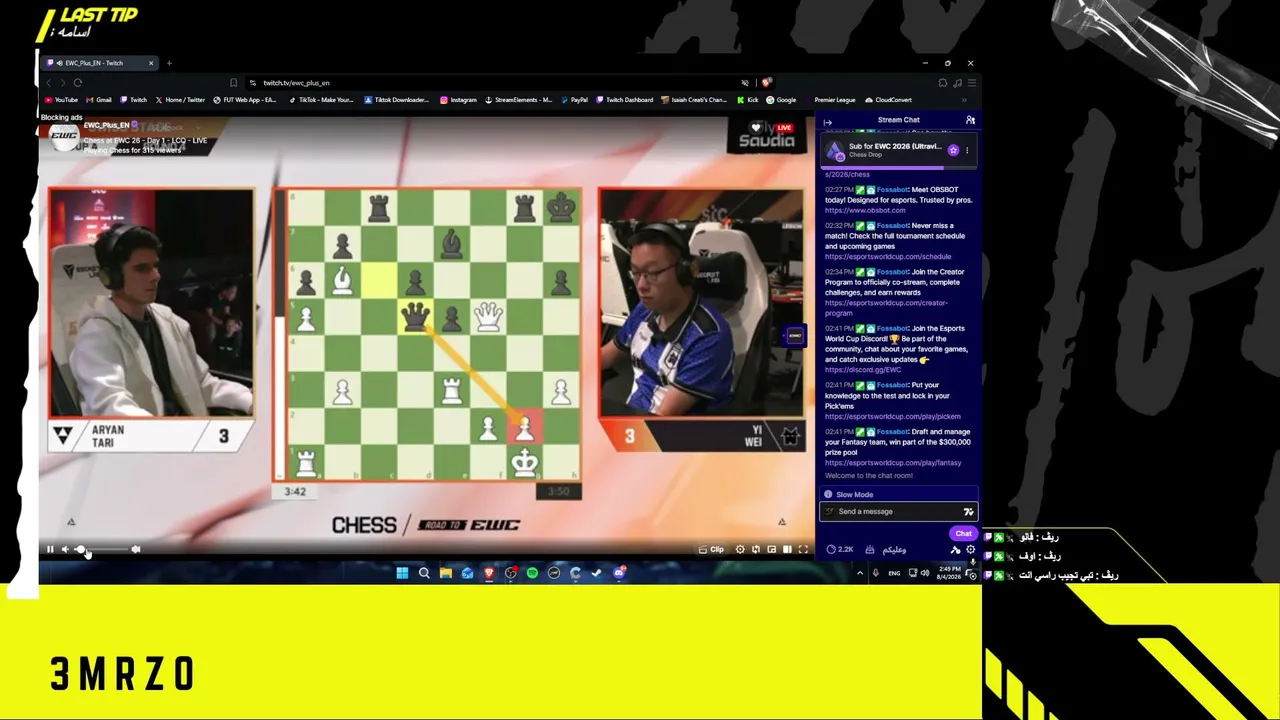Open the obsbot.com link in chat
The width and height of the screenshot is (1280, 720).
tap(865, 210)
